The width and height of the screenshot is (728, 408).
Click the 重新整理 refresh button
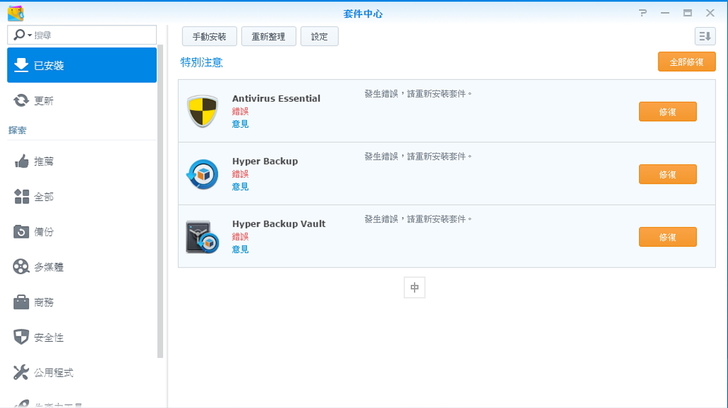coord(268,36)
